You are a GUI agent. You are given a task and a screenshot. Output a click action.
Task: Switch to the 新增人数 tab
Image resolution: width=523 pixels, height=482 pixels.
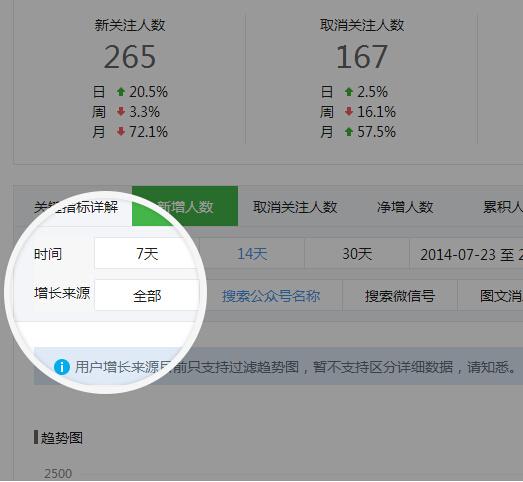pos(185,206)
